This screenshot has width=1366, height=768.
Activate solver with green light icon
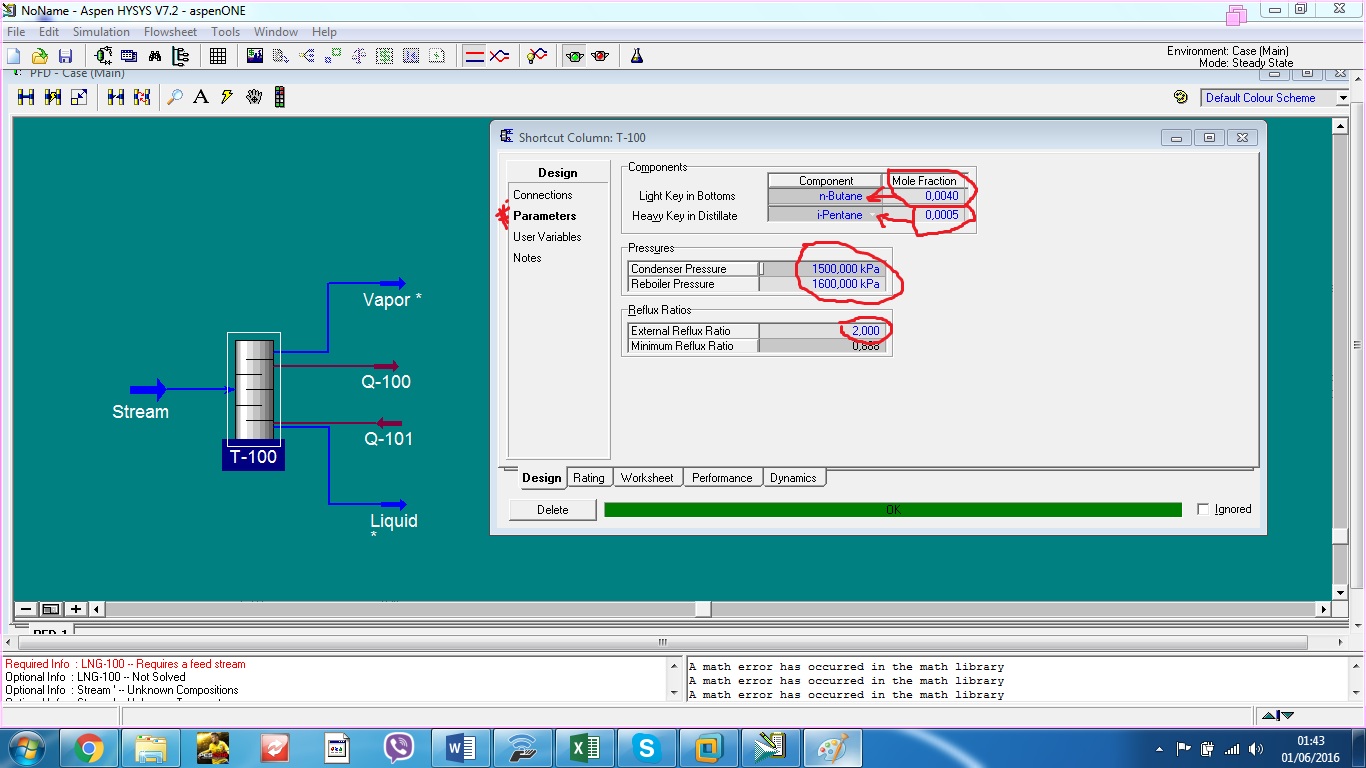(x=575, y=56)
